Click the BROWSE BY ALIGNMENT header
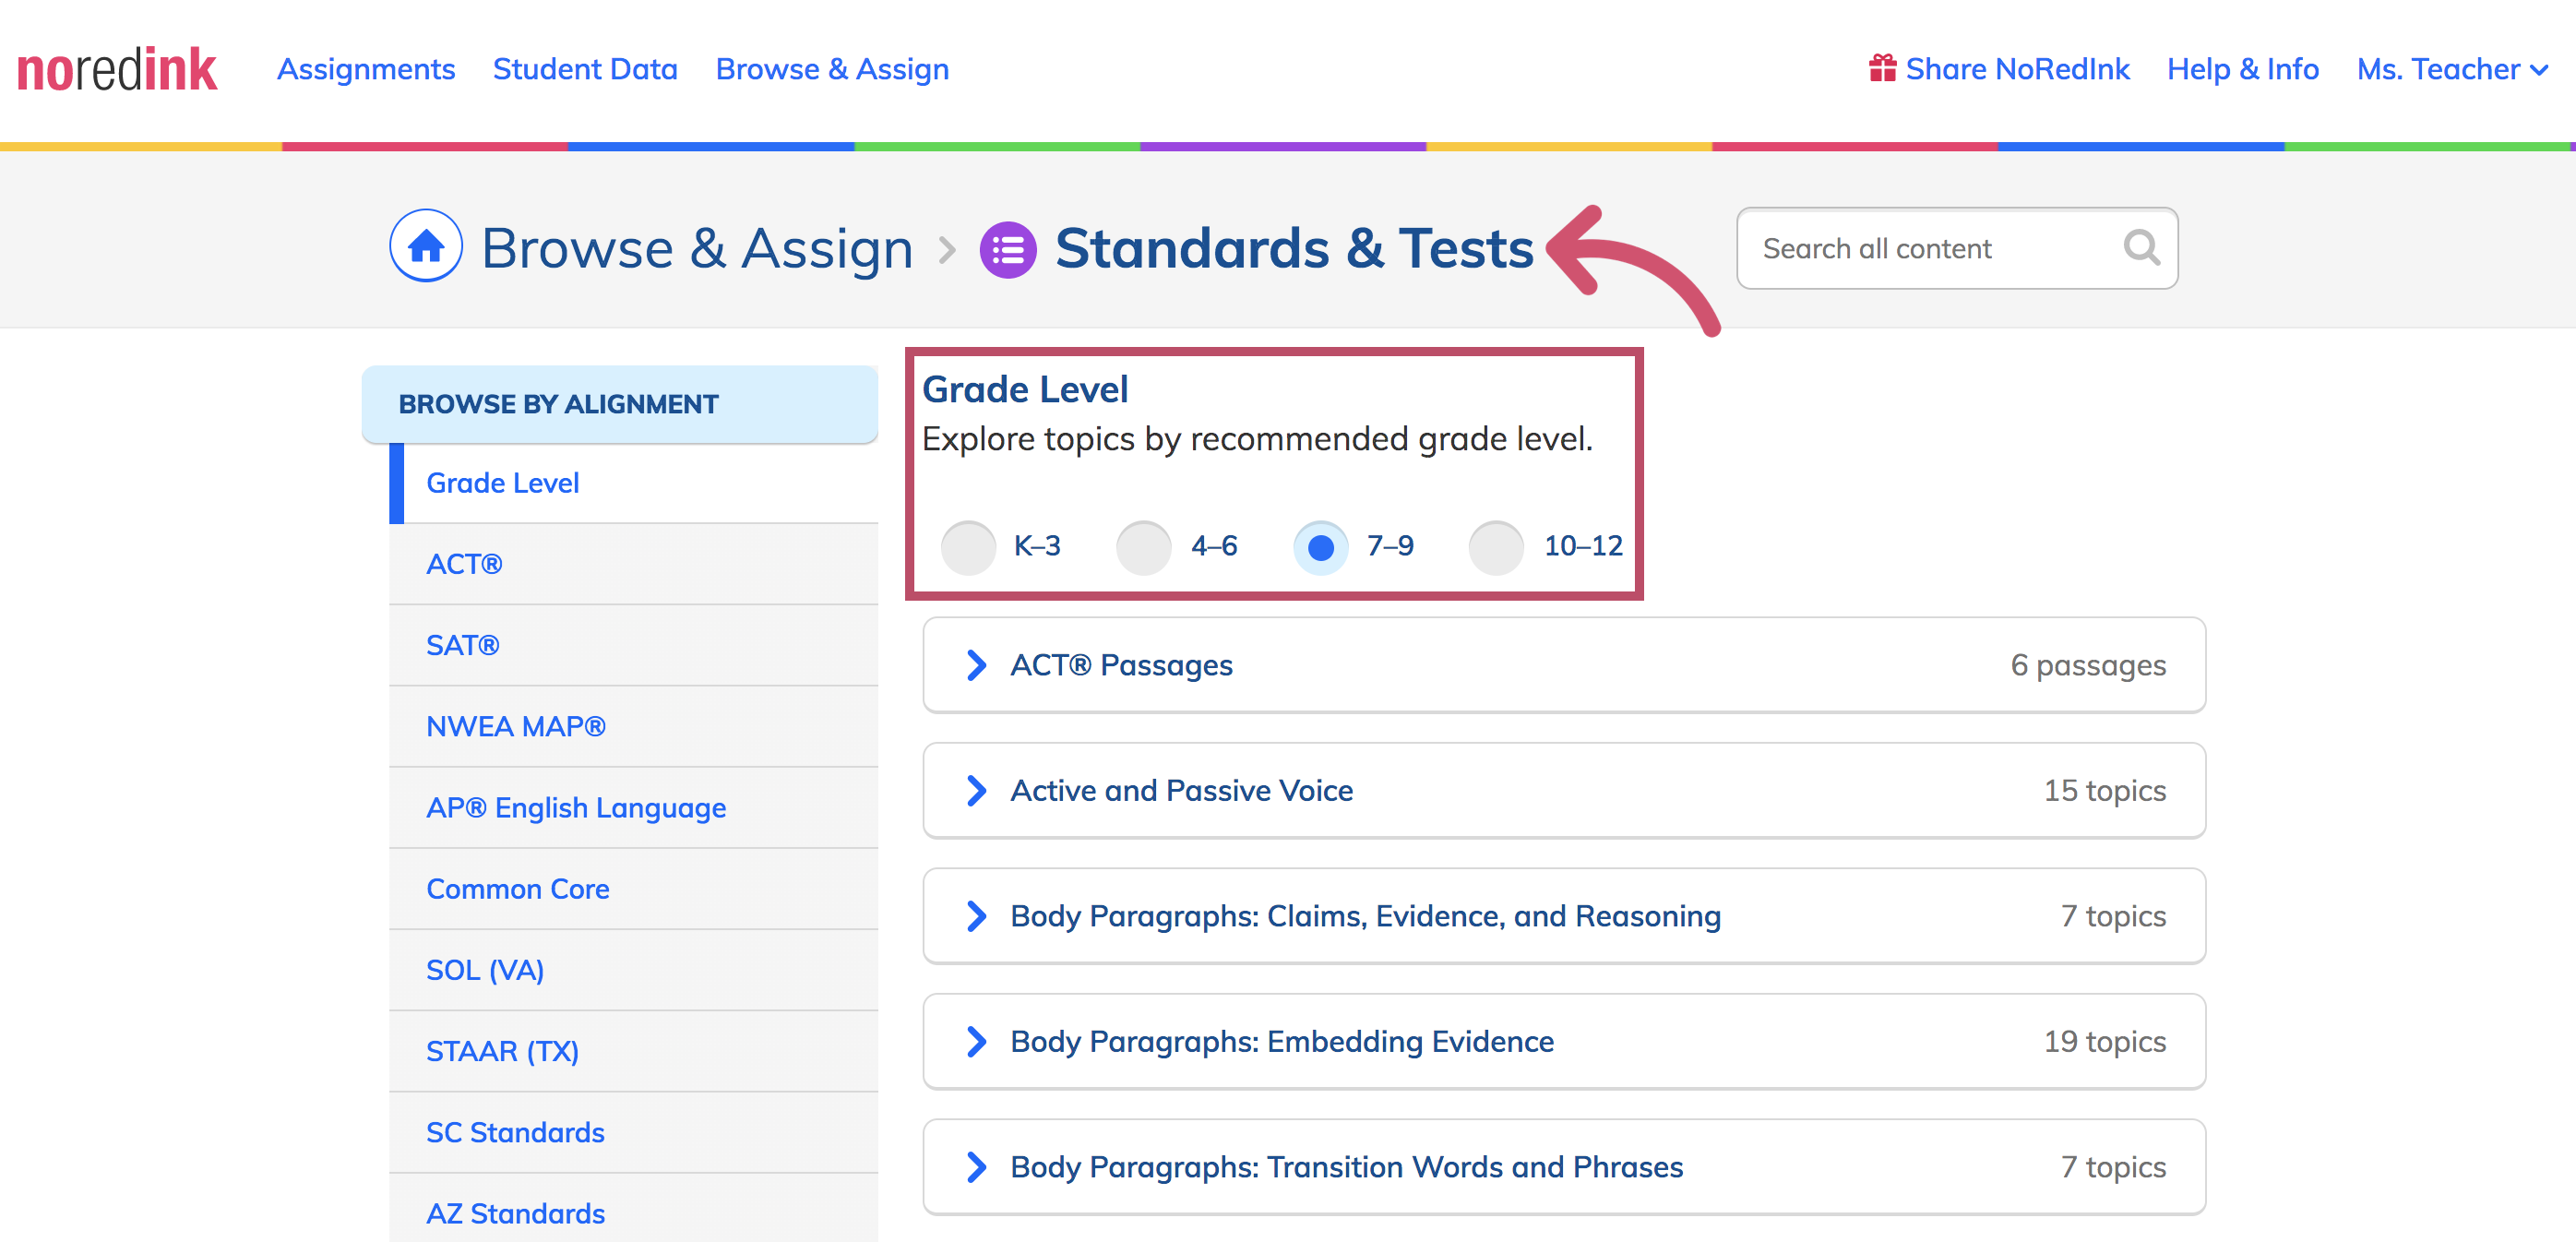Image resolution: width=2576 pixels, height=1242 pixels. [x=620, y=404]
